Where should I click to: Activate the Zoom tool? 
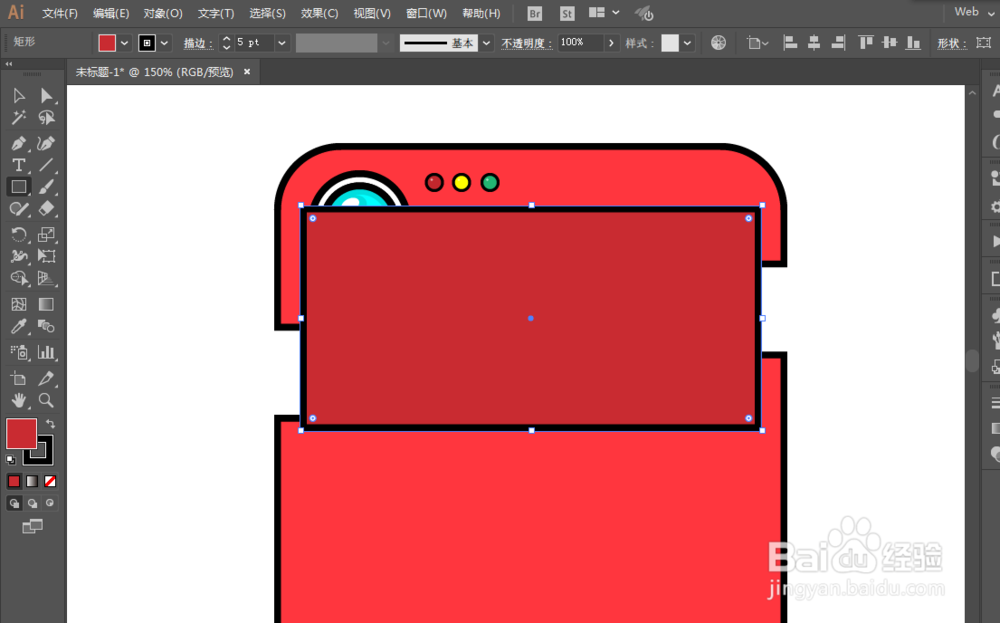coord(46,400)
